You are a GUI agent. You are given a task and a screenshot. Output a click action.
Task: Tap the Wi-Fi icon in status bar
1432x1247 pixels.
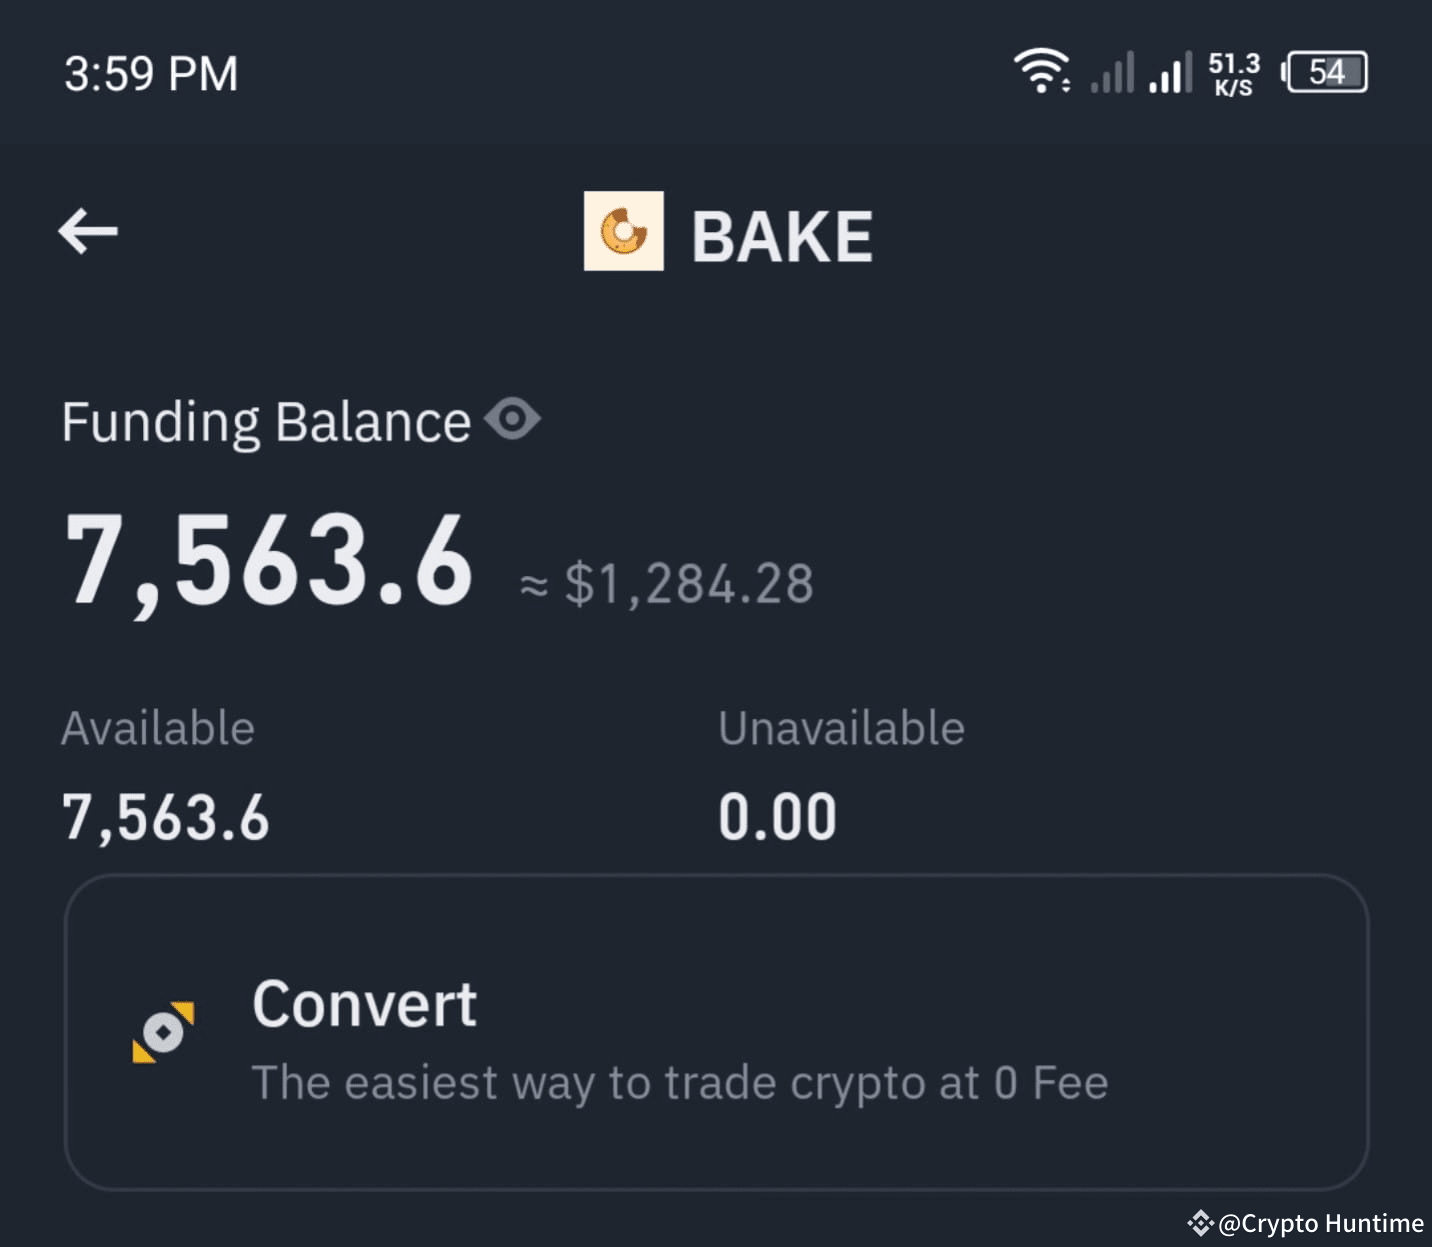pos(1041,70)
